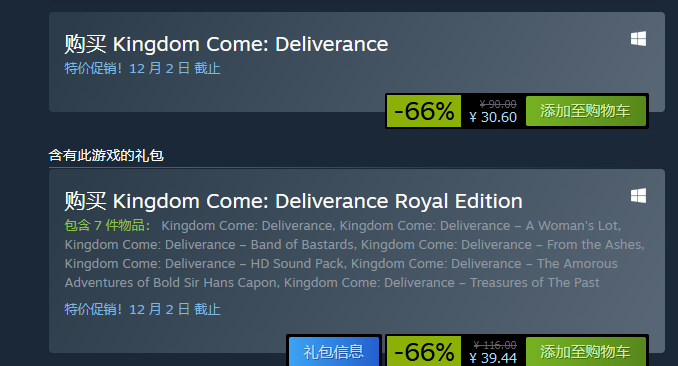Click the Windows icon in the base game box
Screen dimensions: 678x366
[638, 39]
